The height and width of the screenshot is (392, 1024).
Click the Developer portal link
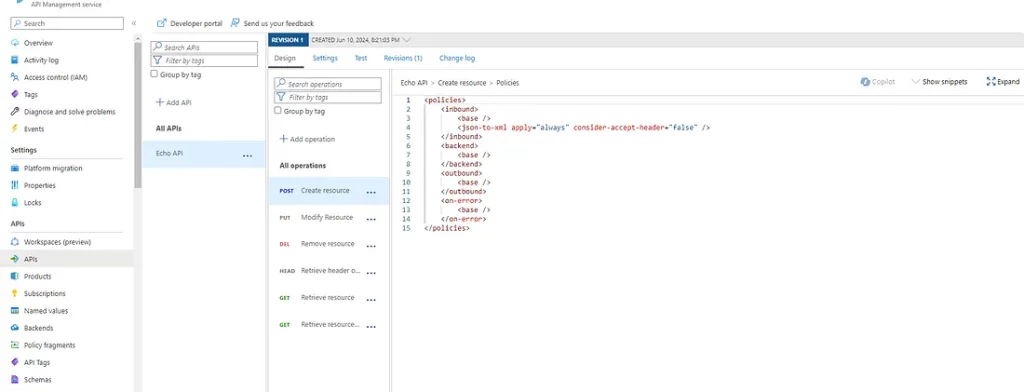tap(196, 24)
